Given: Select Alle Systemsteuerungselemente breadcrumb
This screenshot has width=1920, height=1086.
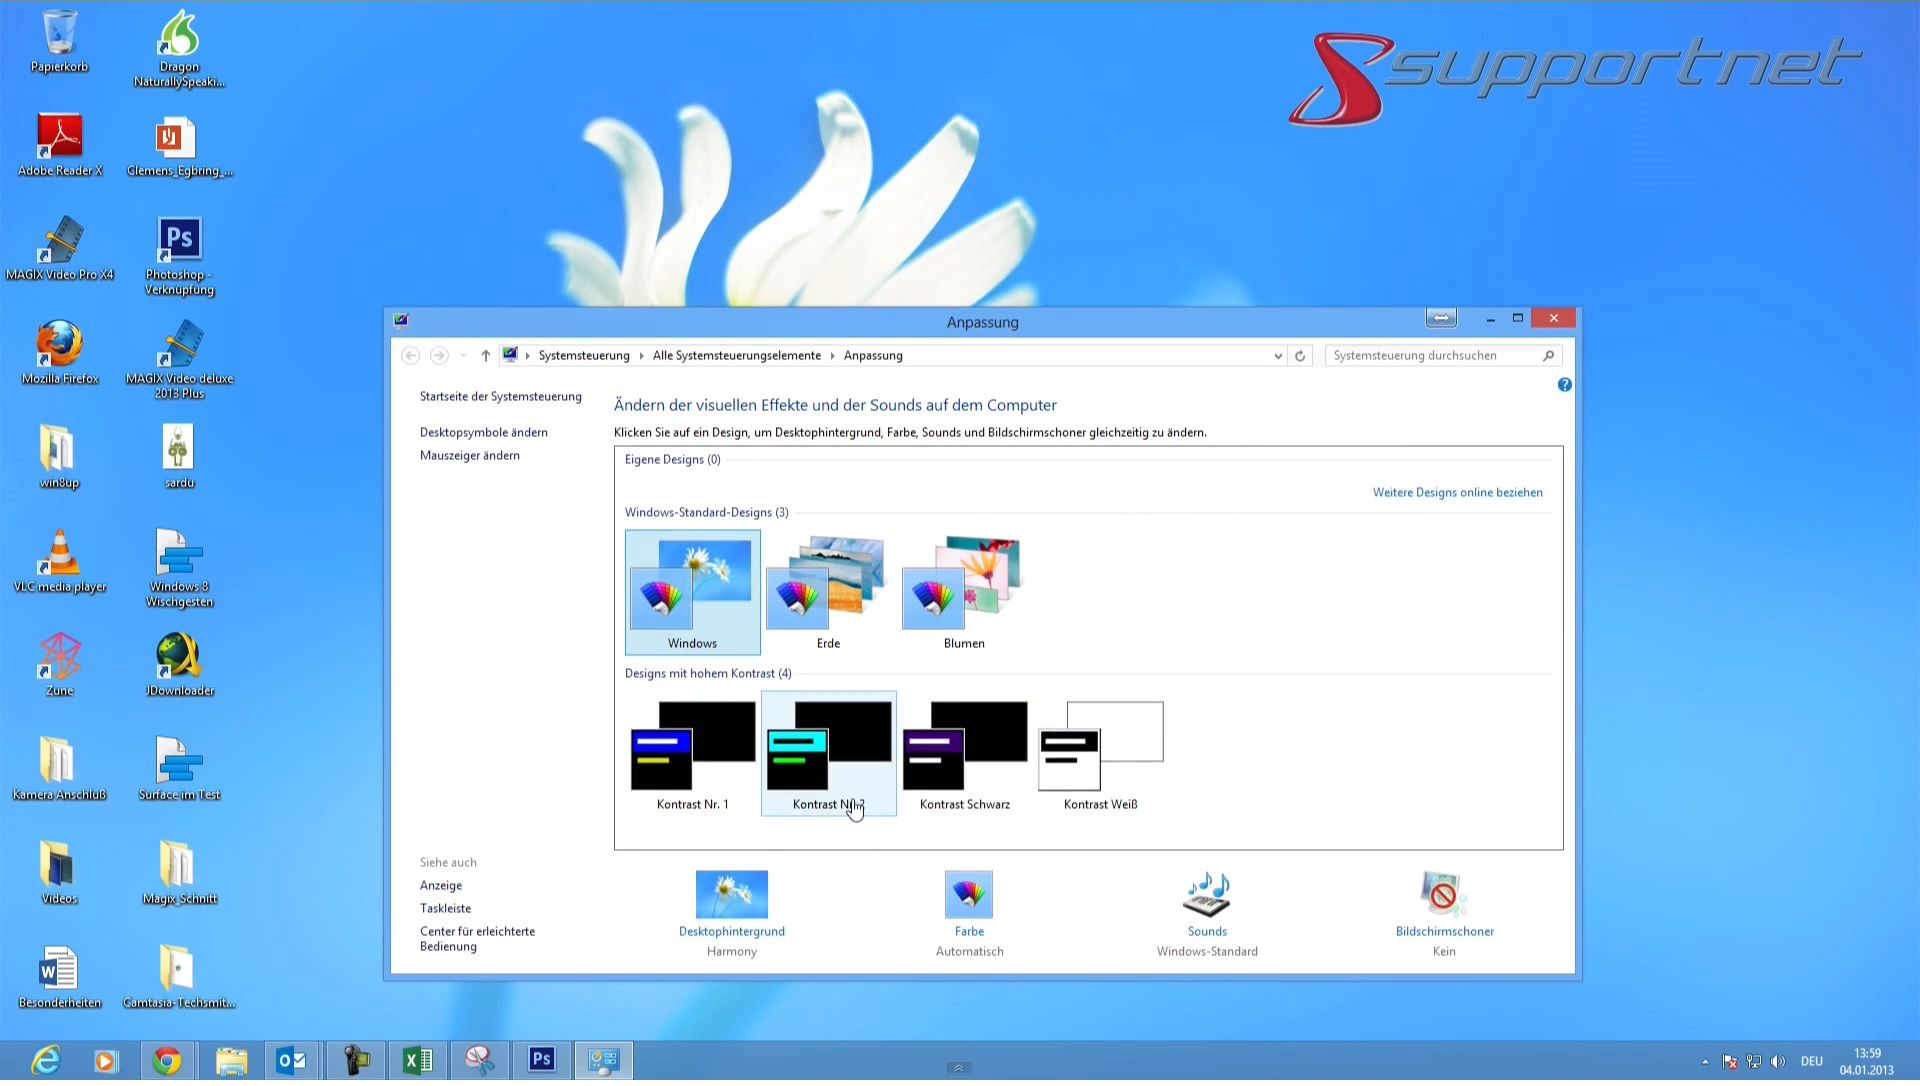Looking at the screenshot, I should (736, 356).
